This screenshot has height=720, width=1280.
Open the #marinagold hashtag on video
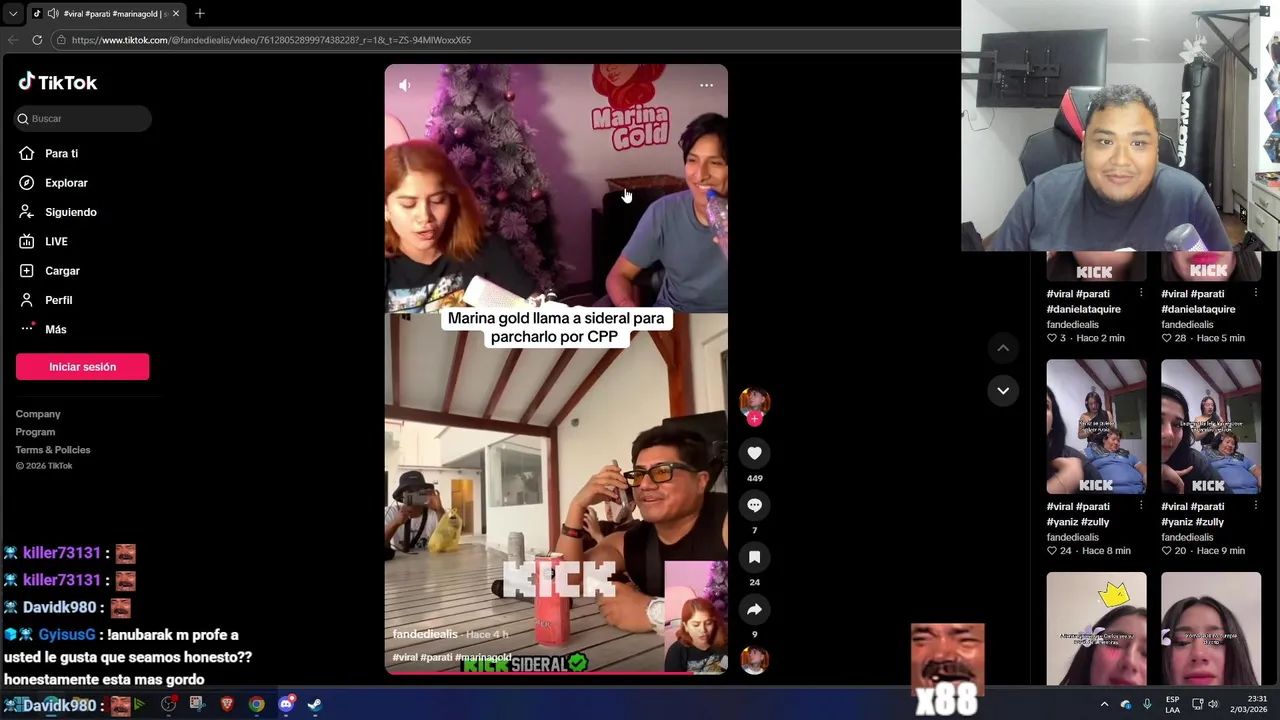tap(482, 657)
